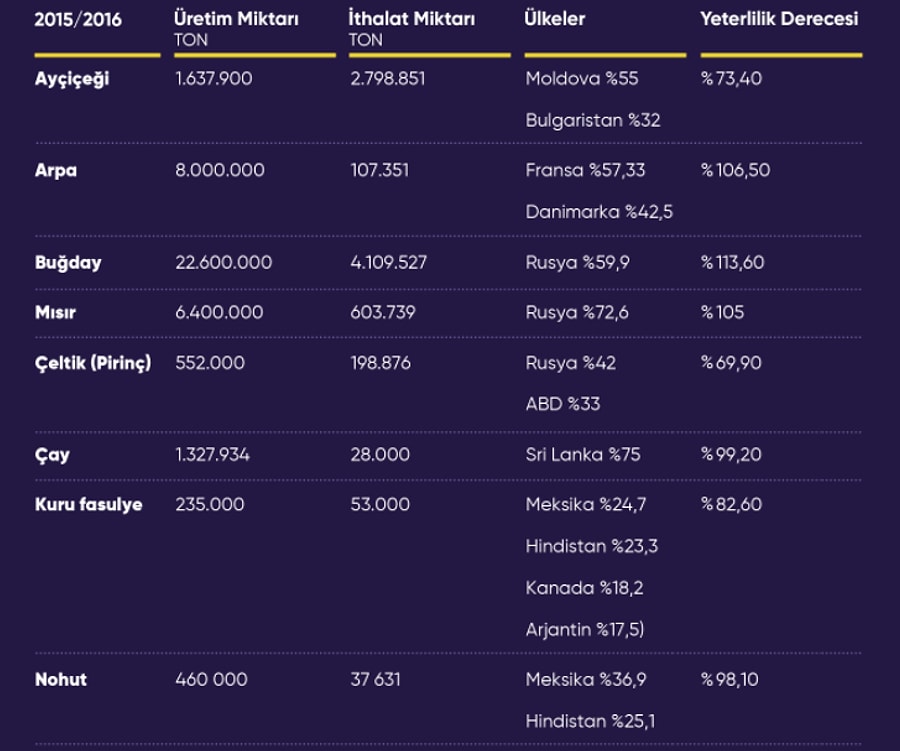Select the Kuru fasulye row label
900x751 pixels.
coord(88,505)
